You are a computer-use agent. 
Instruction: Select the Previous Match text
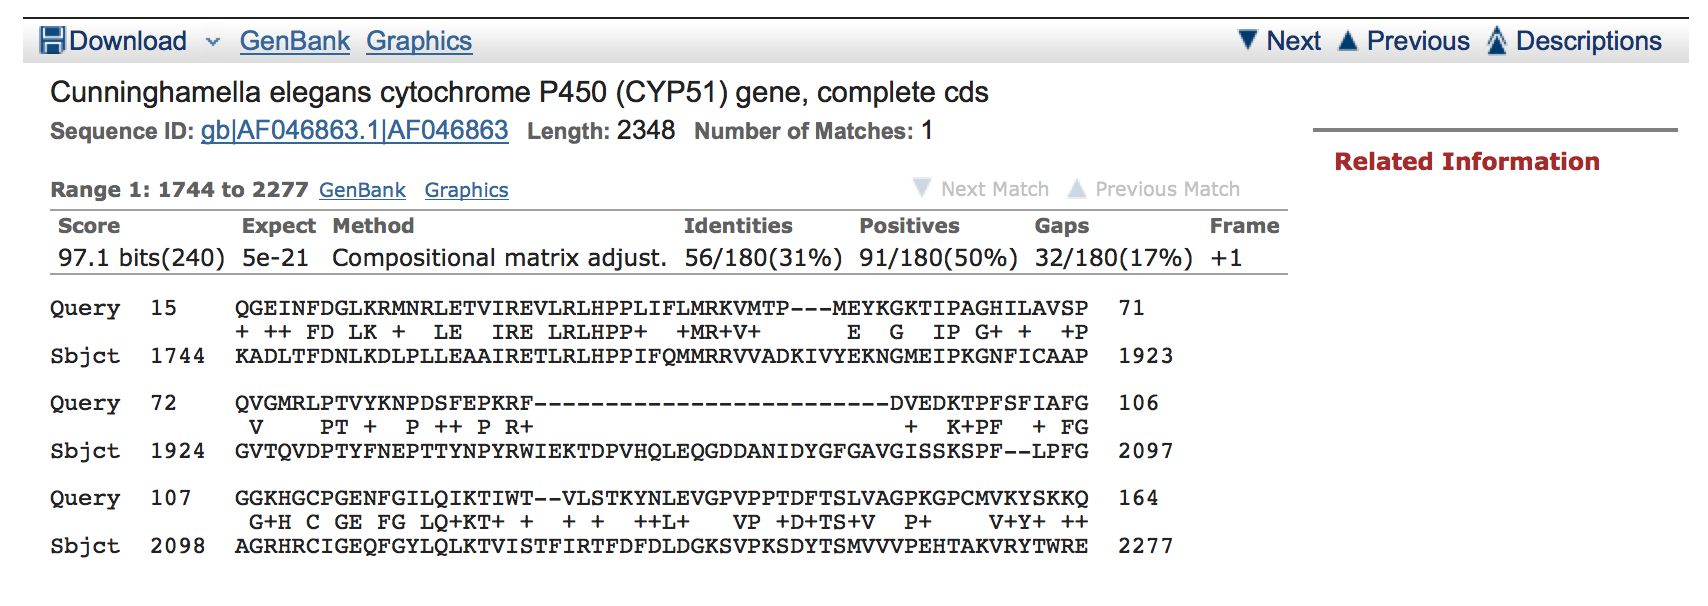pyautogui.click(x=1167, y=189)
